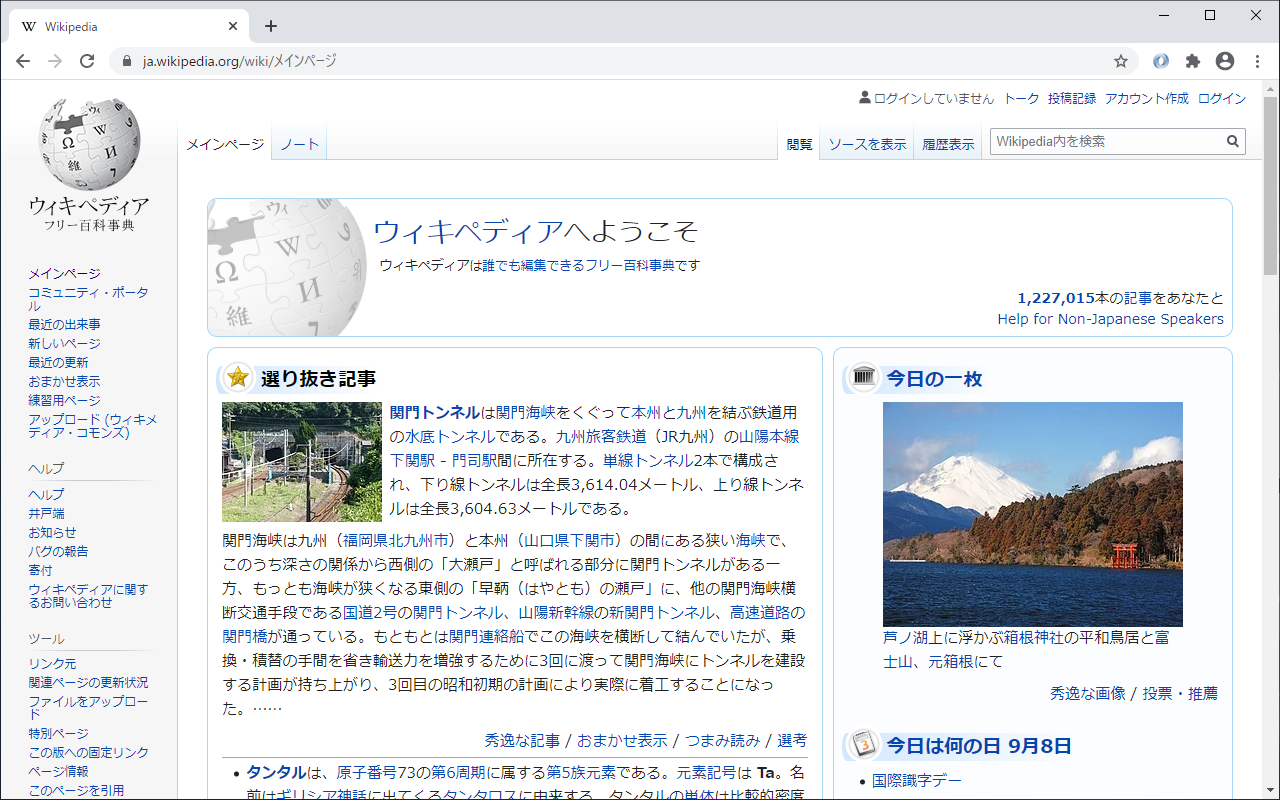Image resolution: width=1280 pixels, height=800 pixels.
Task: Open この版への固定リンク link
Action: 88,752
